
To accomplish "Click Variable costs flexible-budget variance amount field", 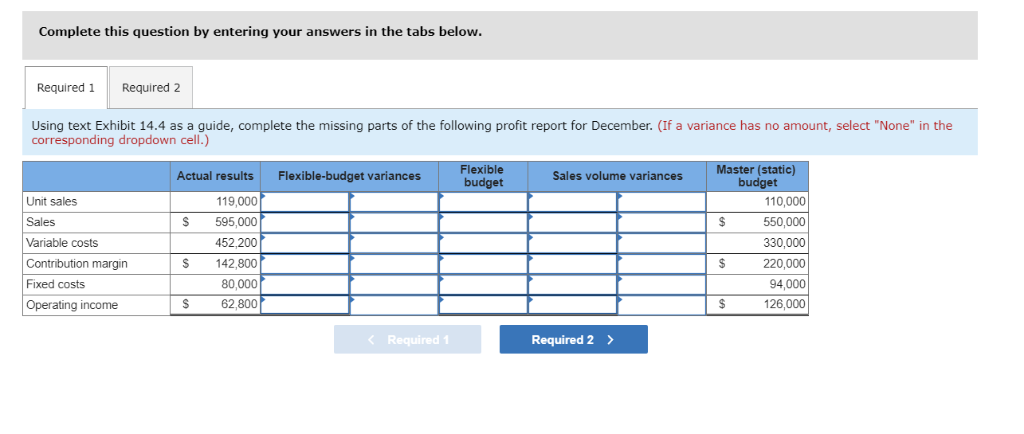I will (305, 243).
